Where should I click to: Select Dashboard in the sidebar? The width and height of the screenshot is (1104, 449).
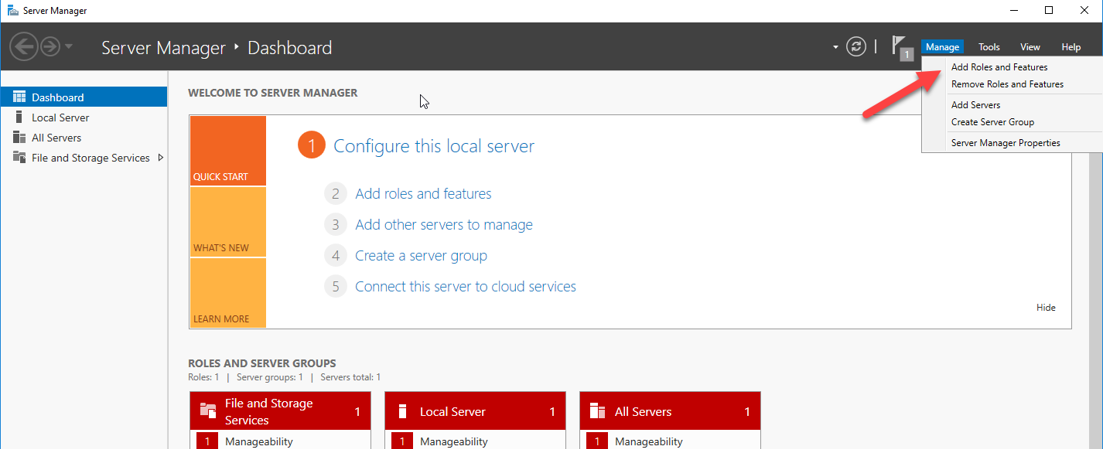click(x=84, y=97)
